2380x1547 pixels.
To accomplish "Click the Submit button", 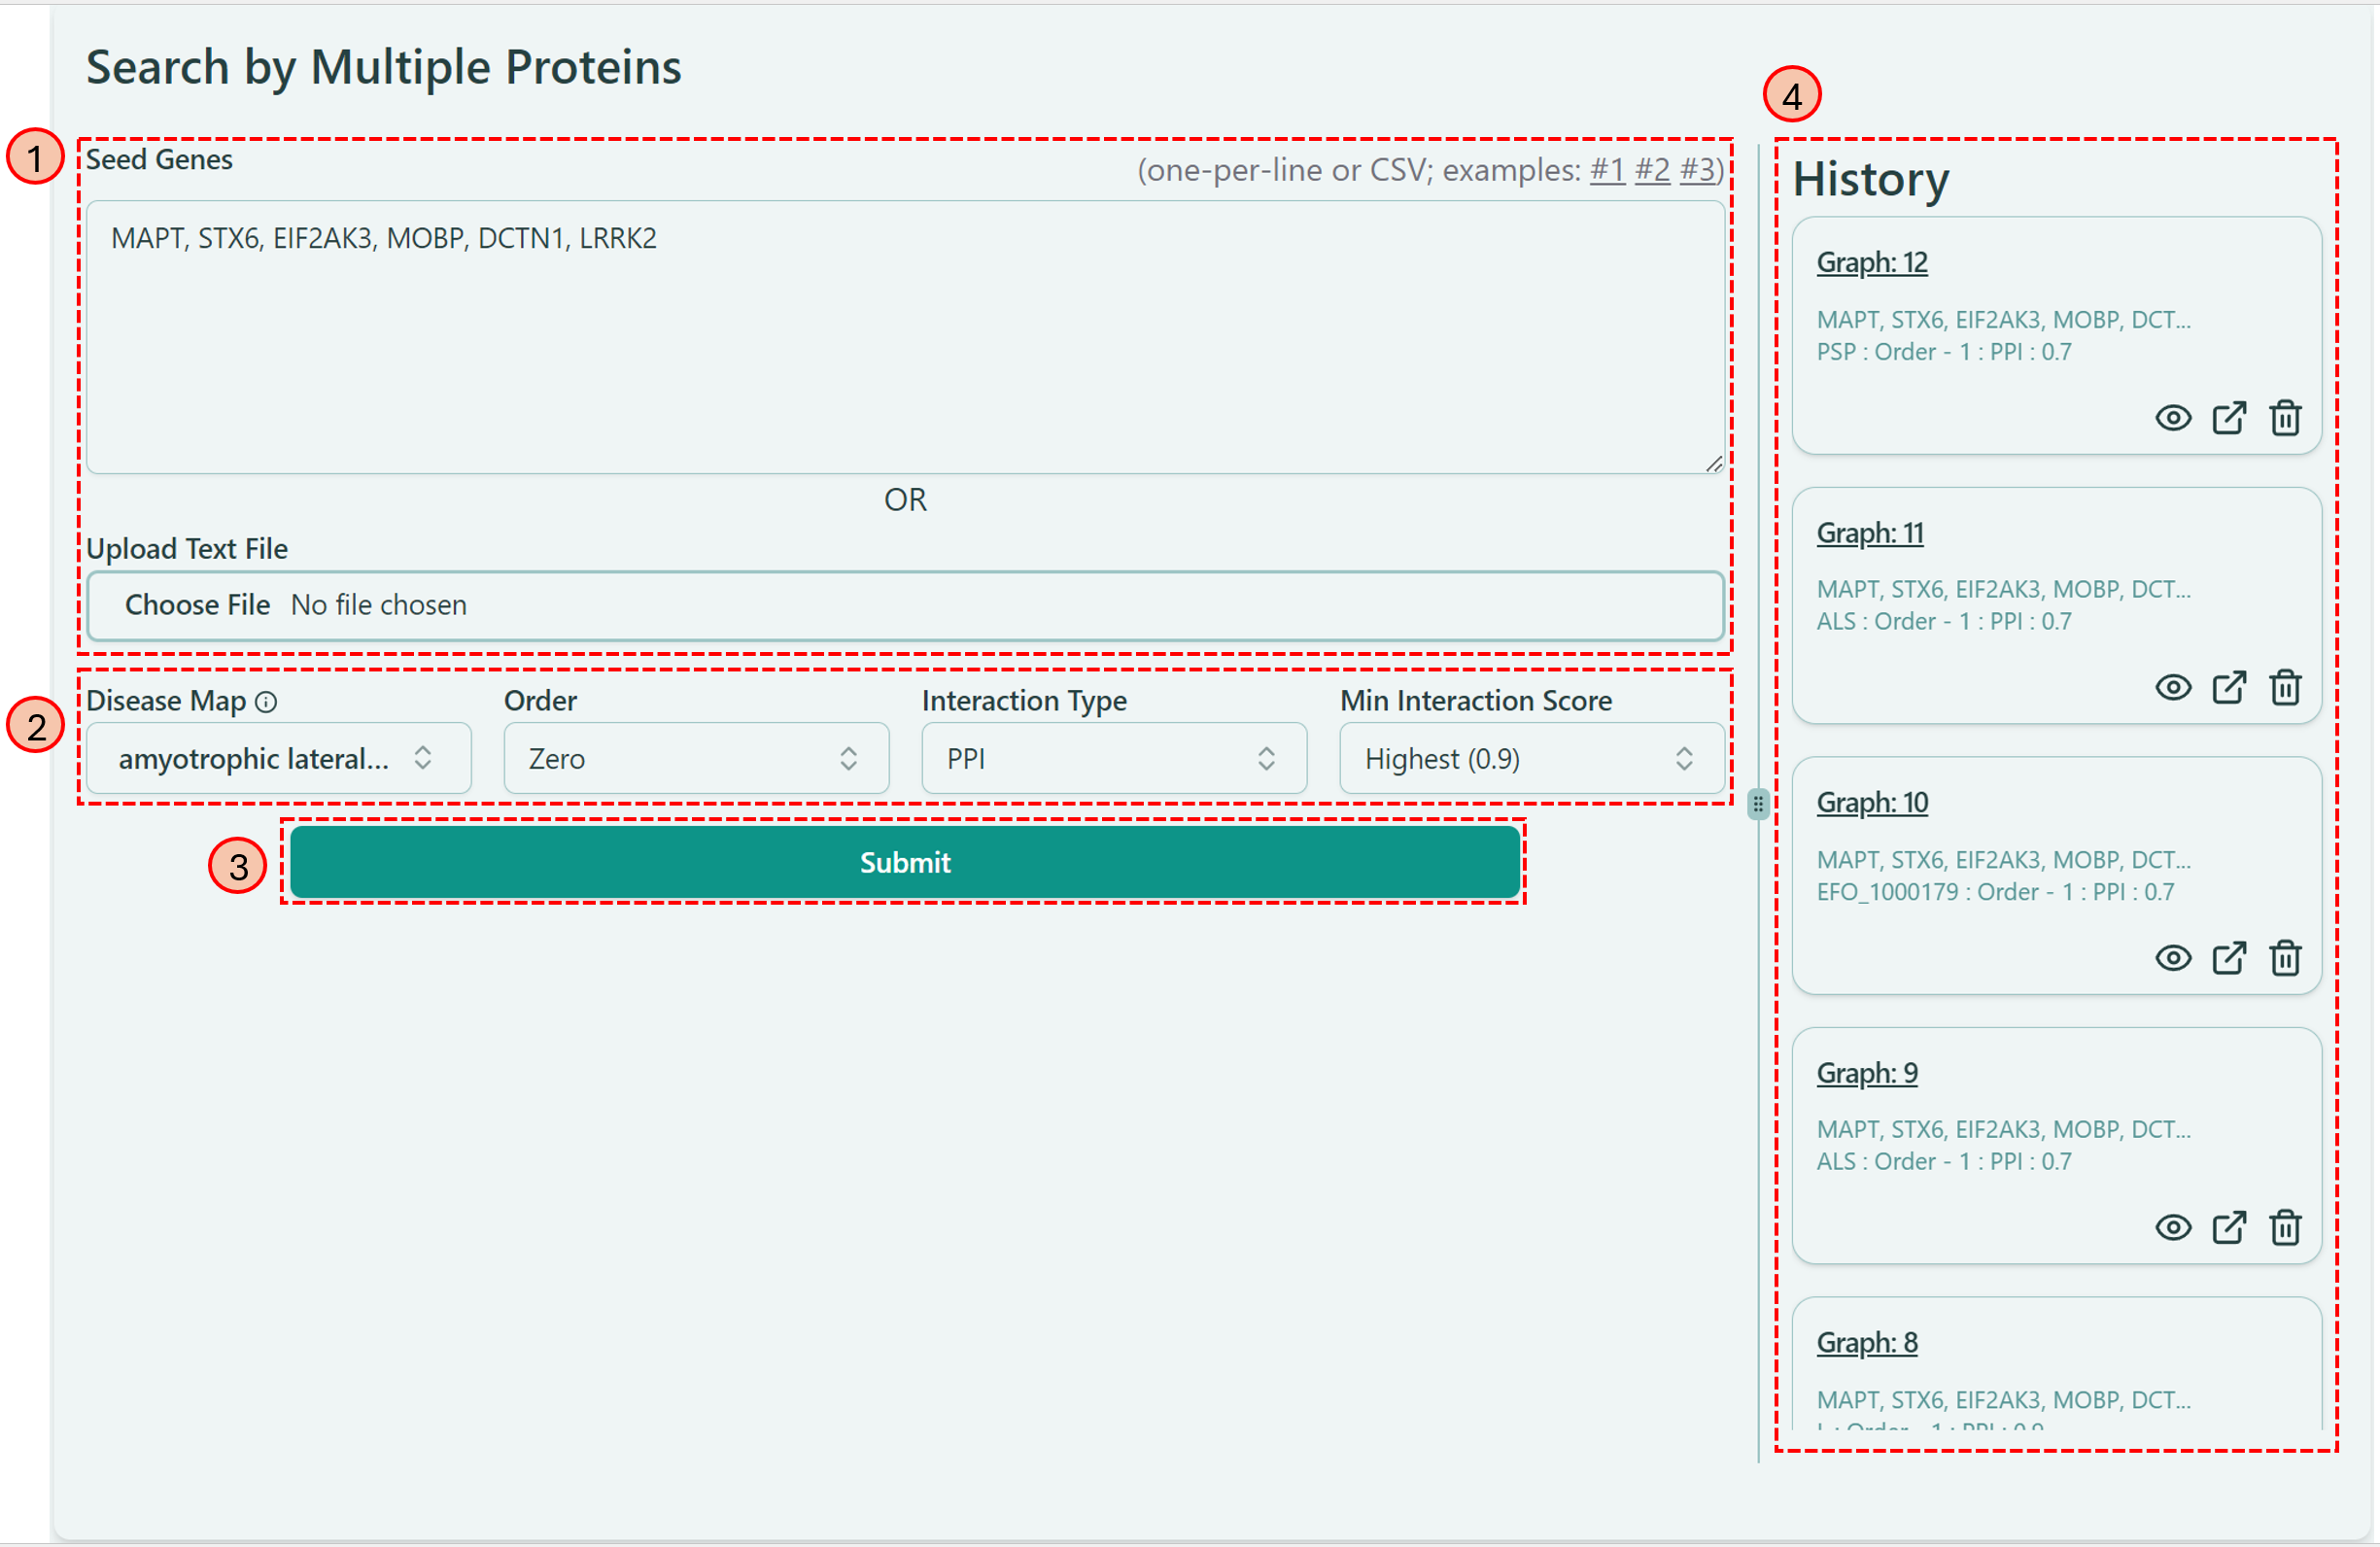I will 905,862.
